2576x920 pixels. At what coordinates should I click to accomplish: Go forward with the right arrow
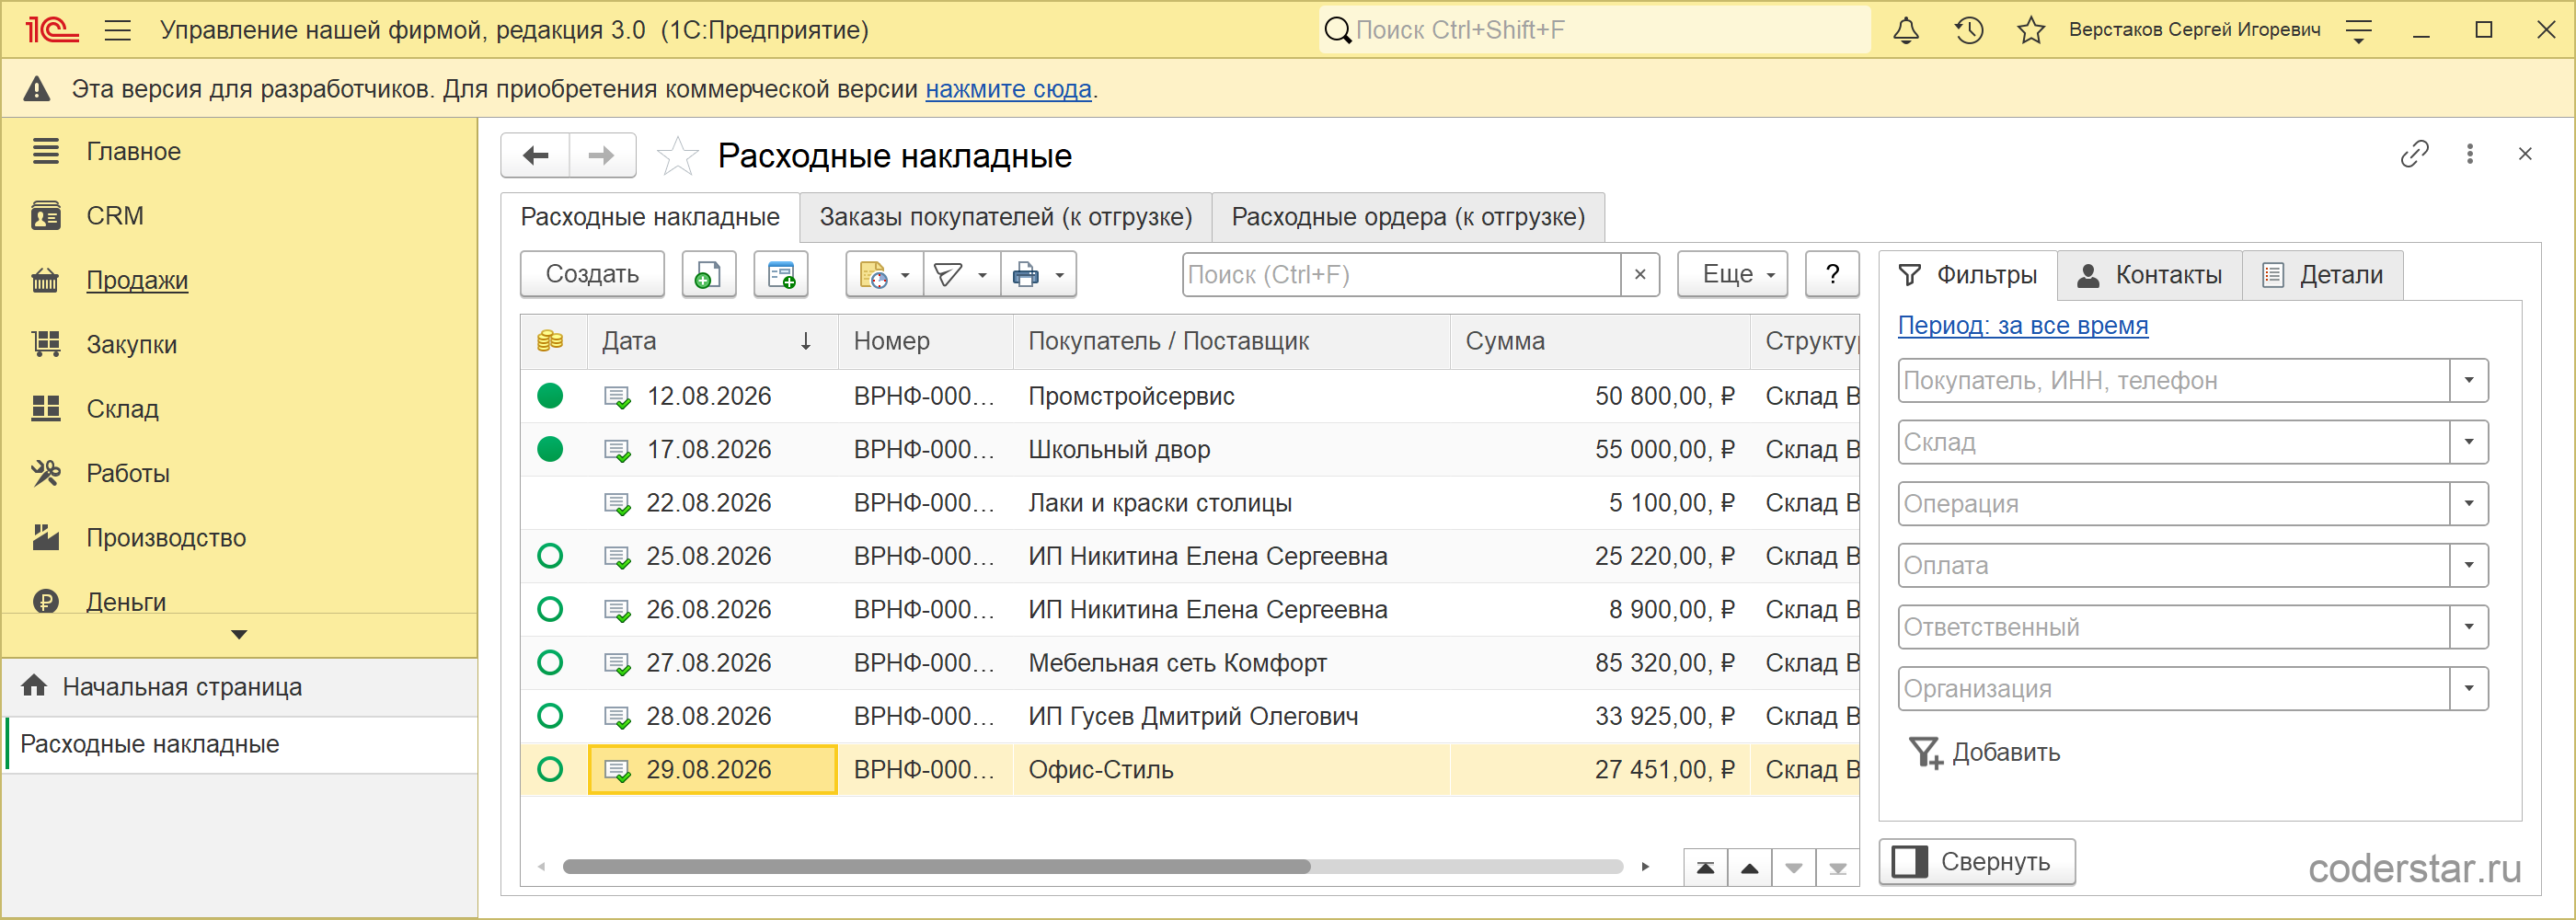602,155
